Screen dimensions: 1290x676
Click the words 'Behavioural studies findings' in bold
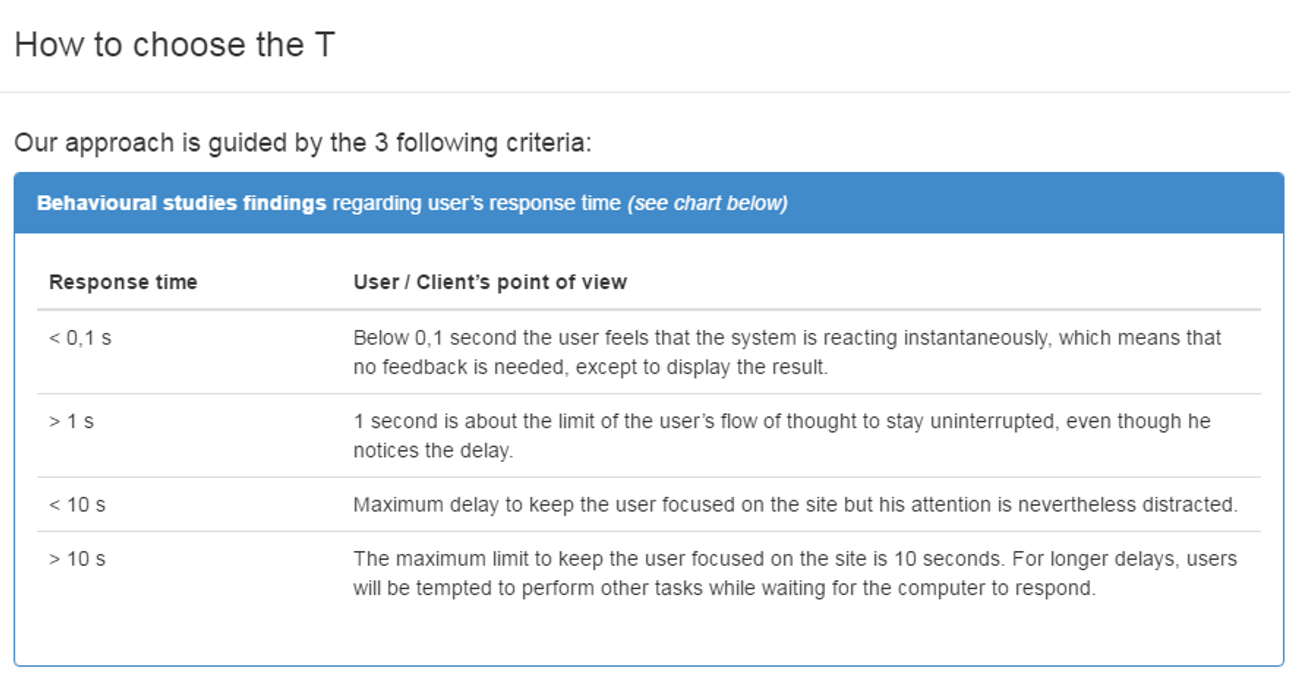(182, 203)
